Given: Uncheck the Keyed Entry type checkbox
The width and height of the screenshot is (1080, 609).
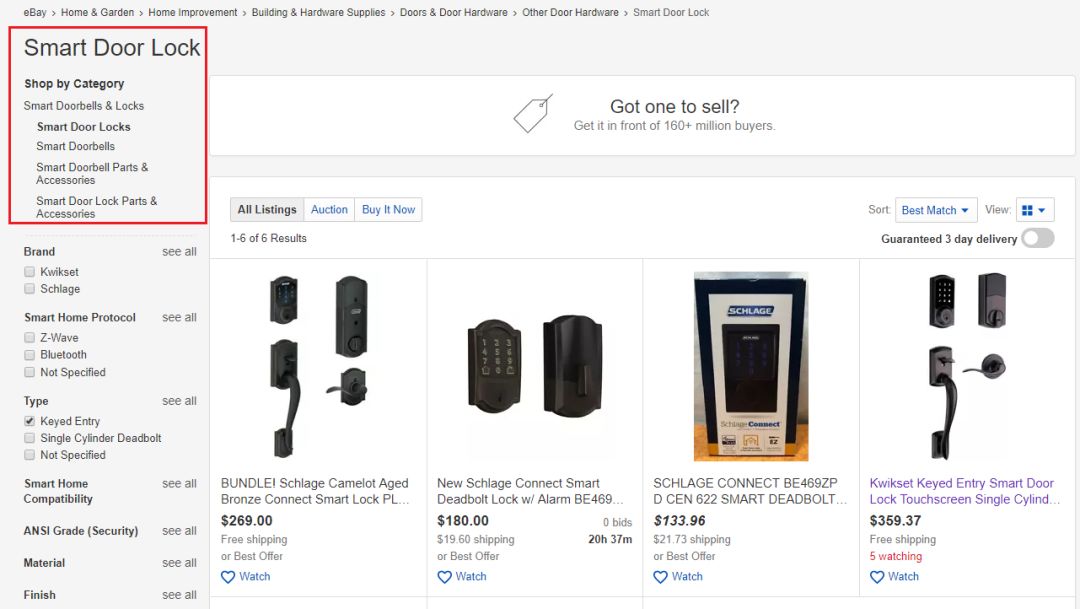Looking at the screenshot, I should (x=30, y=421).
